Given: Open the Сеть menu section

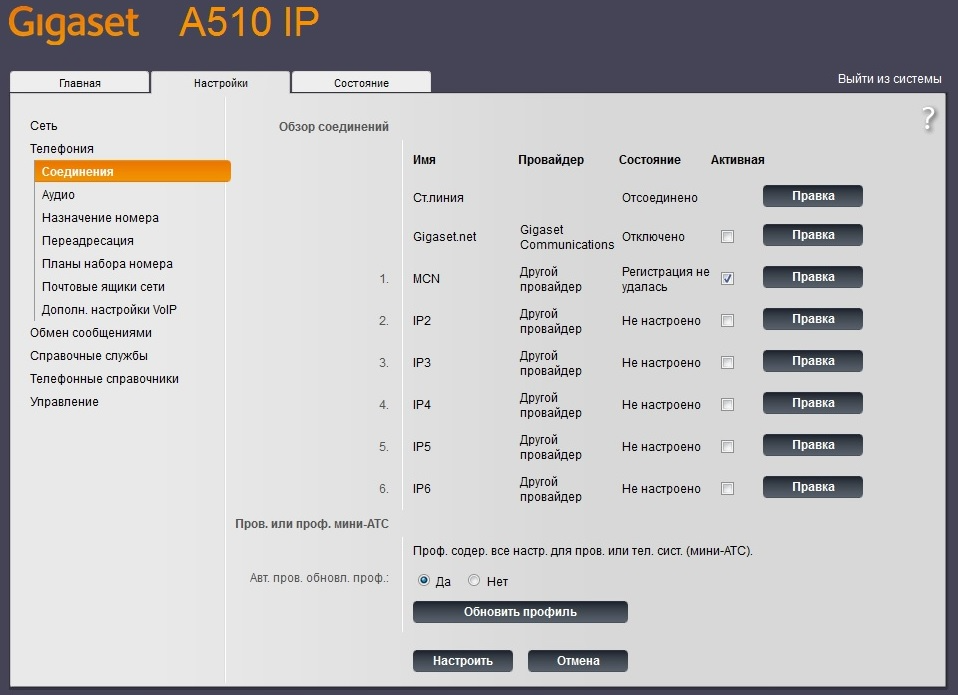Looking at the screenshot, I should coord(43,126).
